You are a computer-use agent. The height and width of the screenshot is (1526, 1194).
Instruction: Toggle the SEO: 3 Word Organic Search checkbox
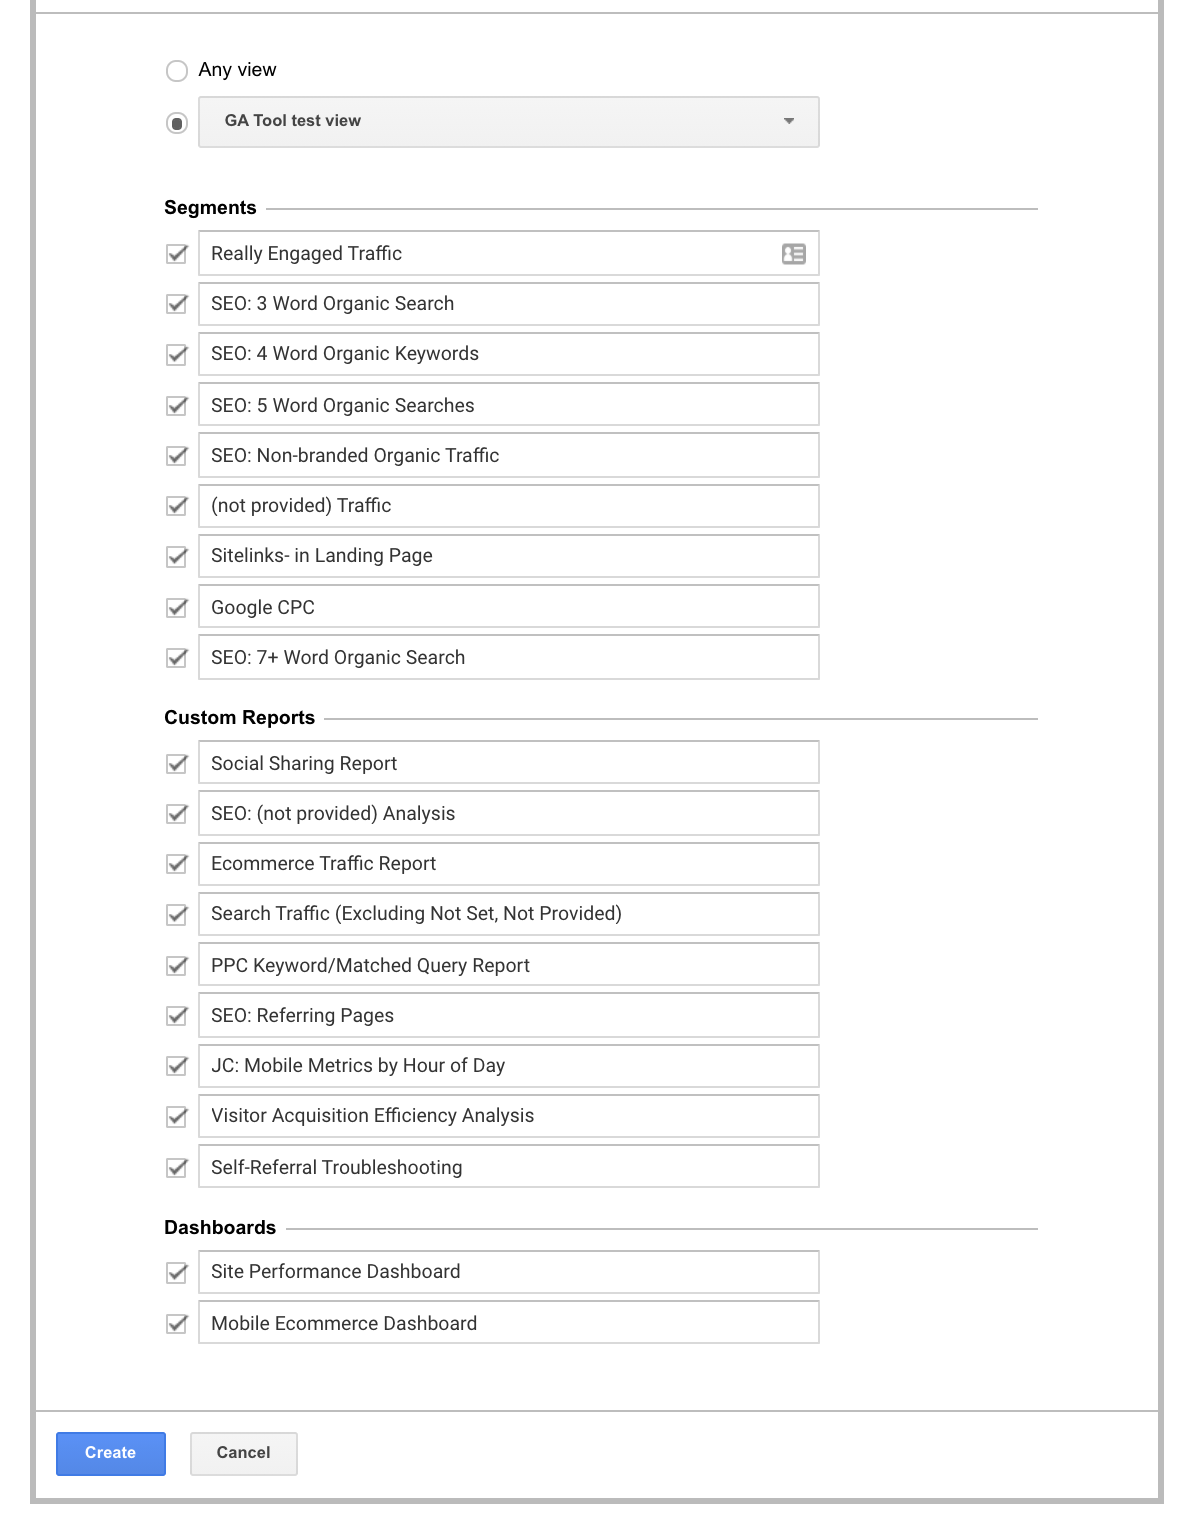[176, 304]
